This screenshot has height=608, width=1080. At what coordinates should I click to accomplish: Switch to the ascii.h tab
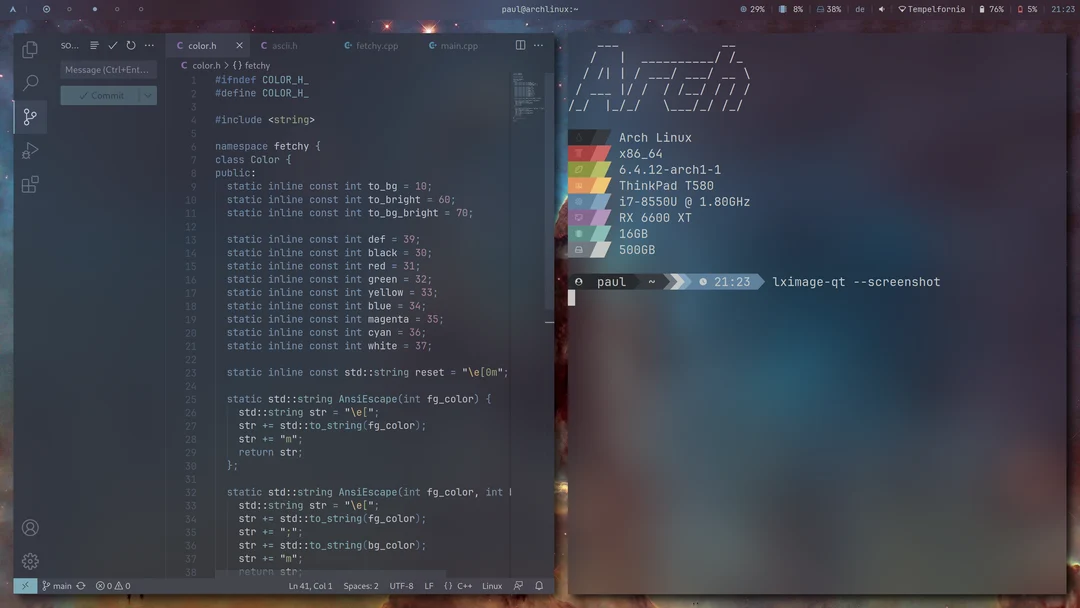283,45
